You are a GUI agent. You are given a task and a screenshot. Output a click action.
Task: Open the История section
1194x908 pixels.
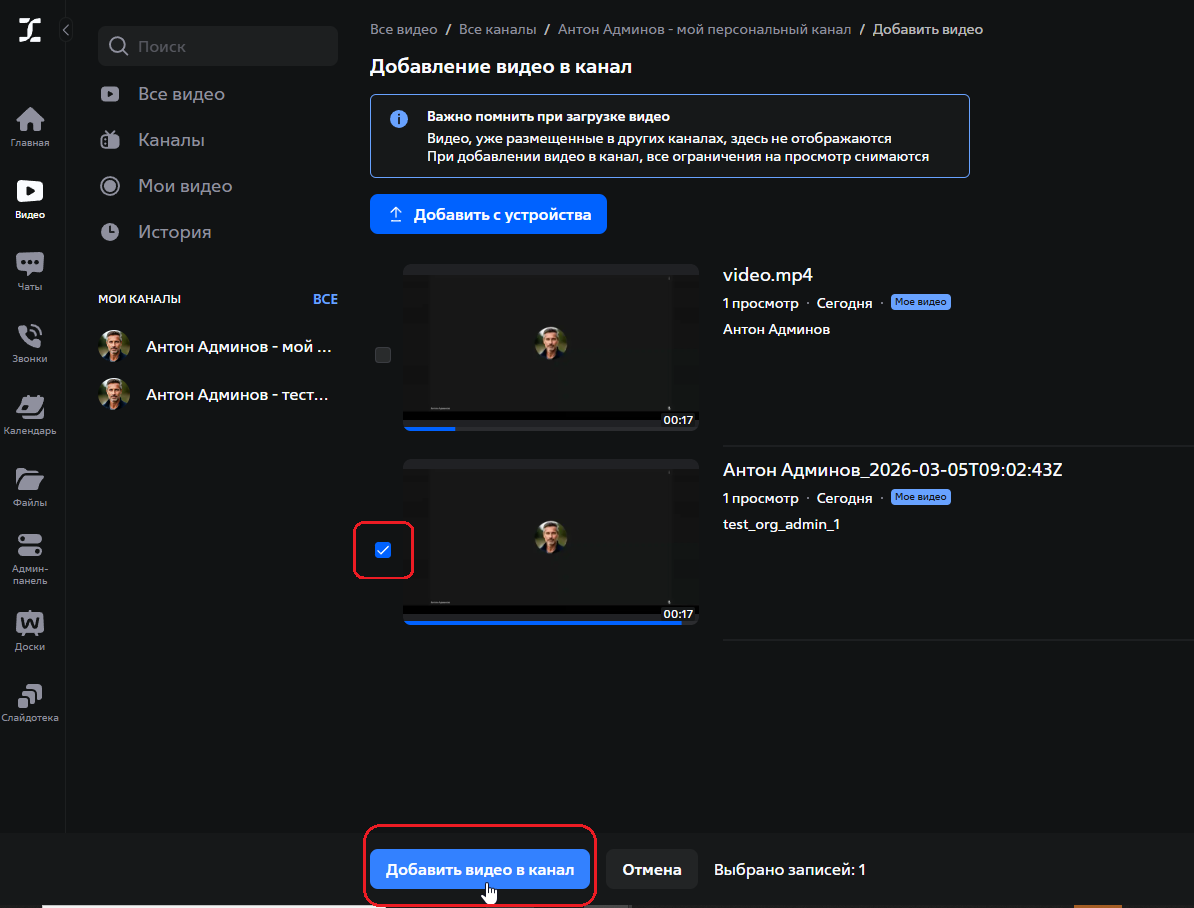175,231
